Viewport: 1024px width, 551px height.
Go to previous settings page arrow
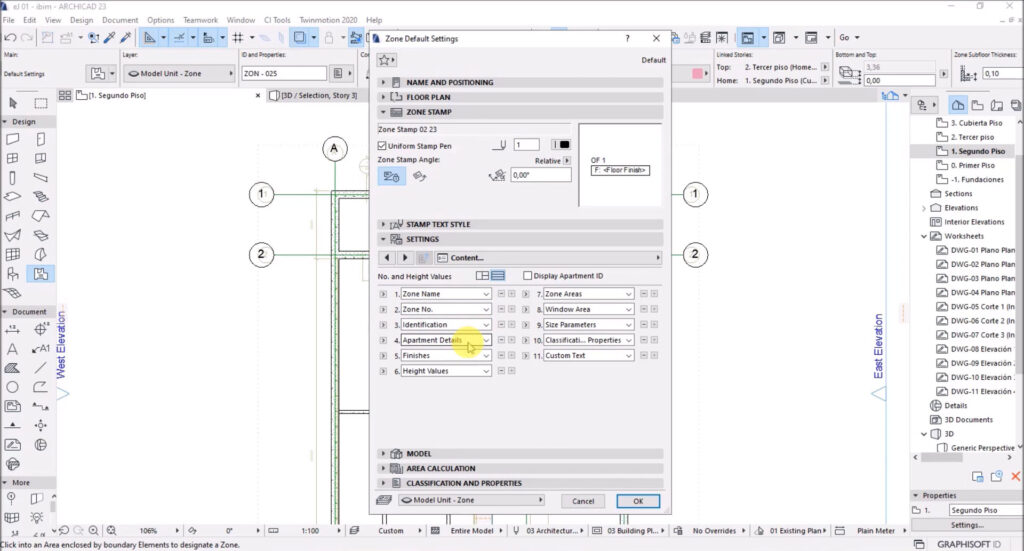tap(388, 258)
